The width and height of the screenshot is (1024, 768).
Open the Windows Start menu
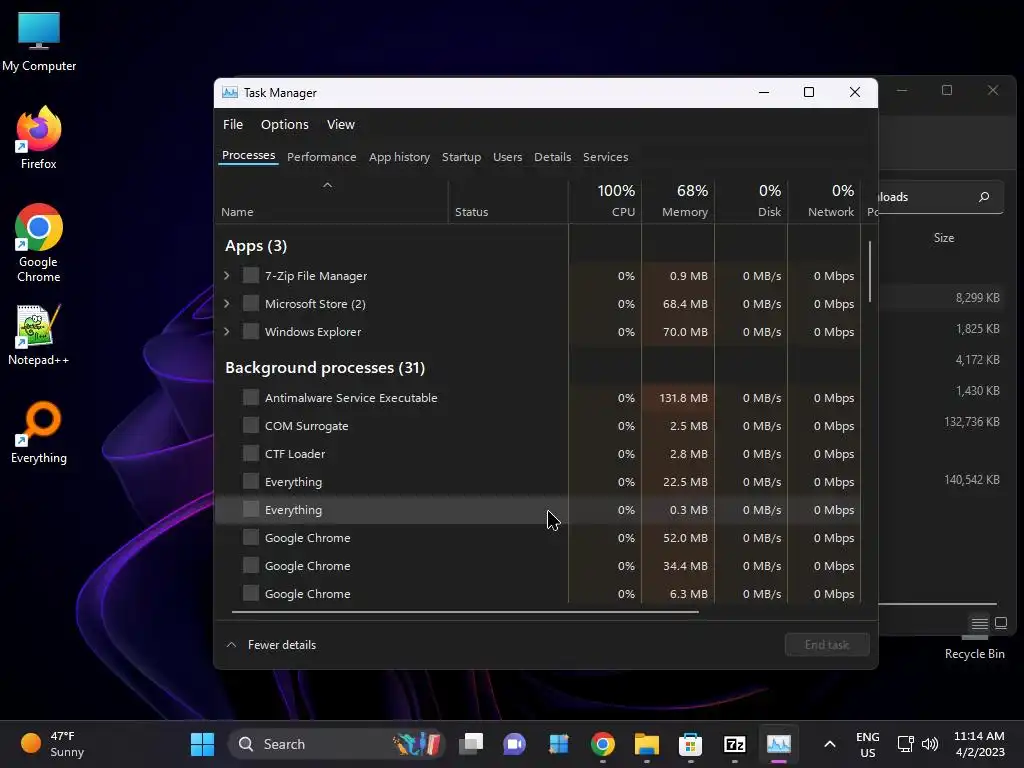coord(202,744)
